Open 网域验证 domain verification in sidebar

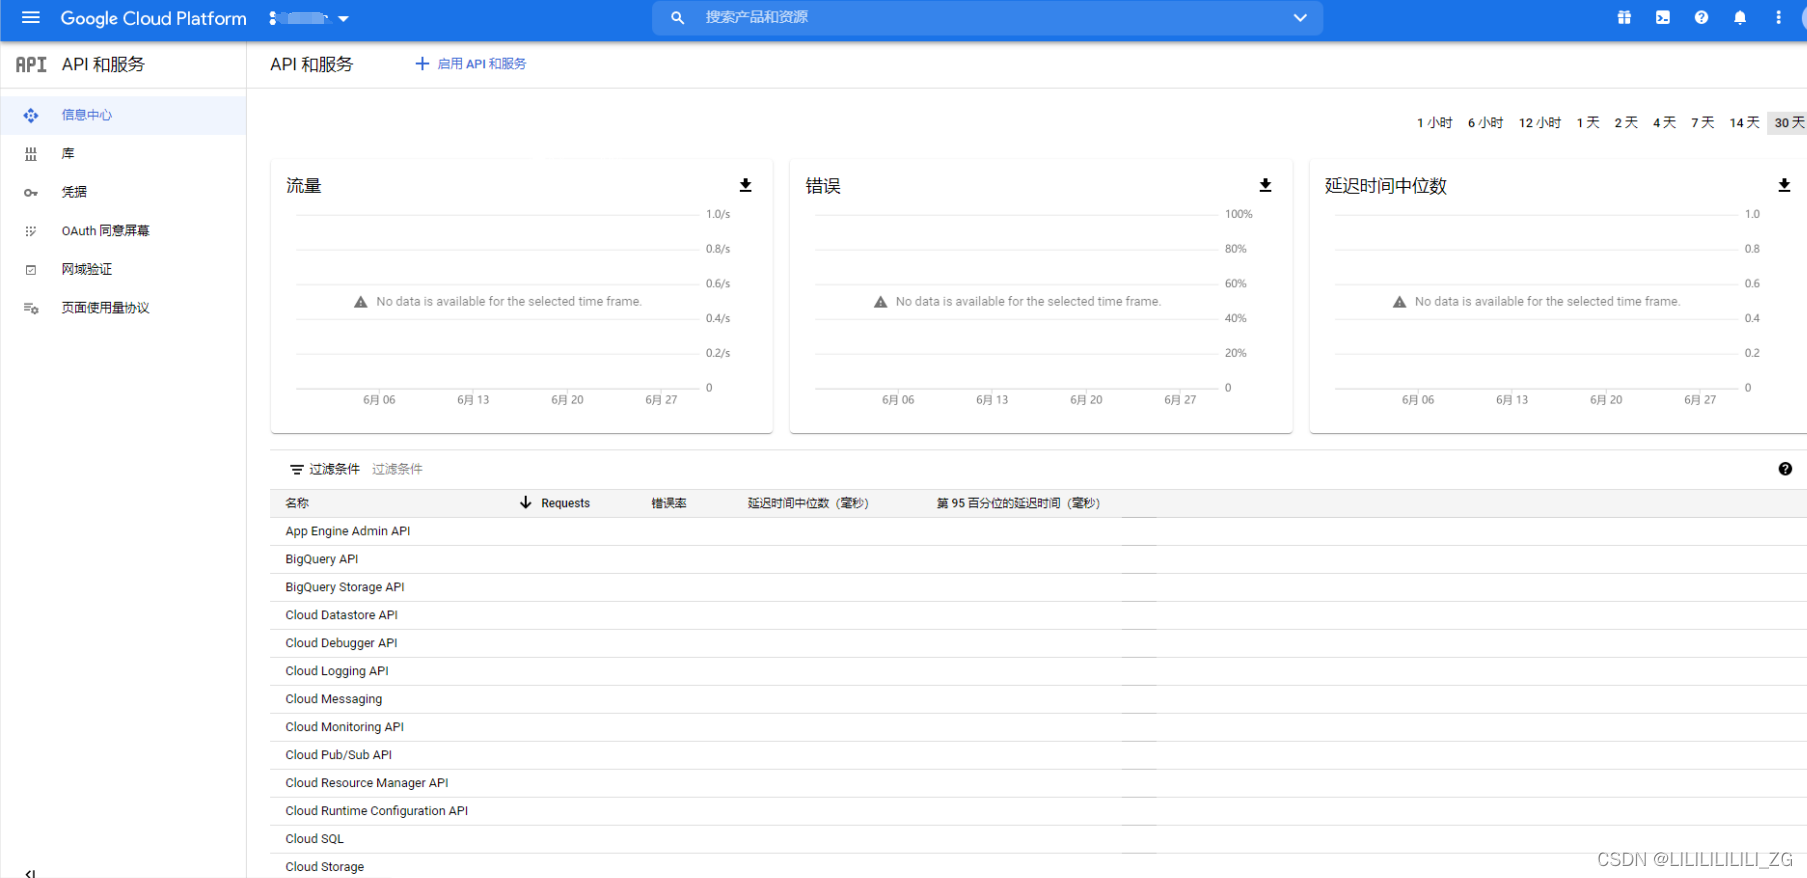click(x=123, y=269)
